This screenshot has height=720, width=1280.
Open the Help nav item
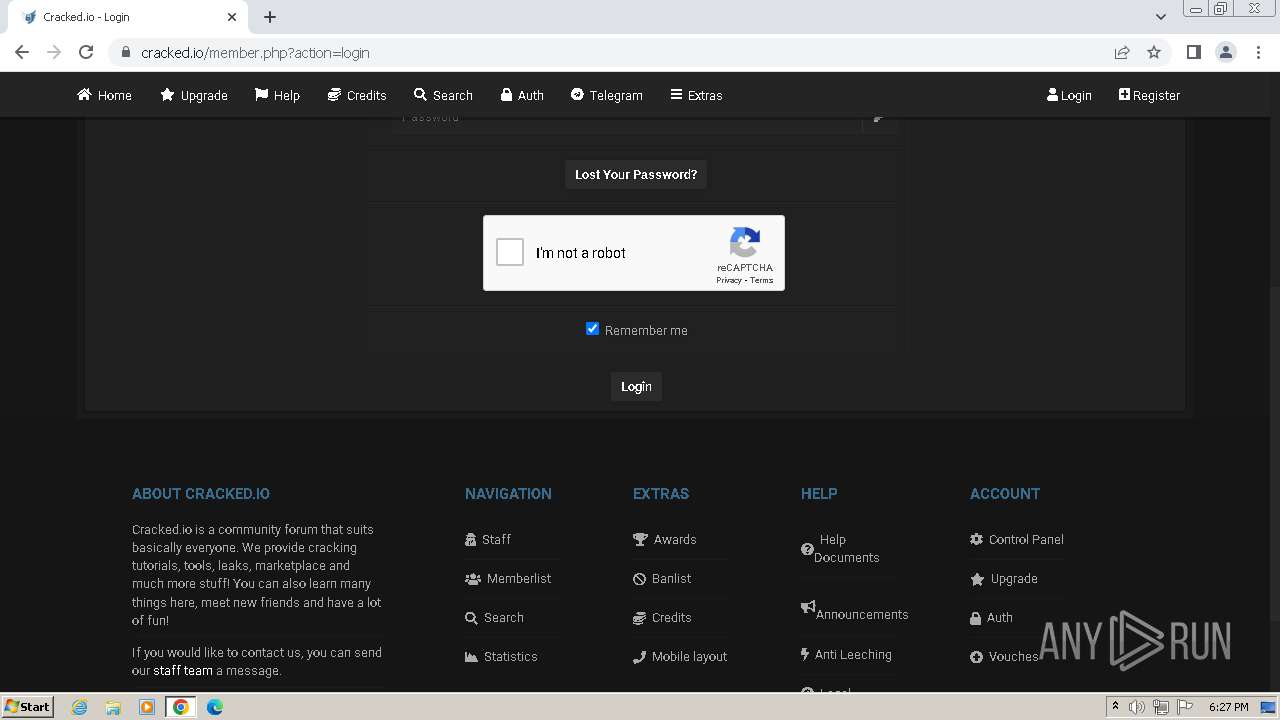tap(277, 95)
